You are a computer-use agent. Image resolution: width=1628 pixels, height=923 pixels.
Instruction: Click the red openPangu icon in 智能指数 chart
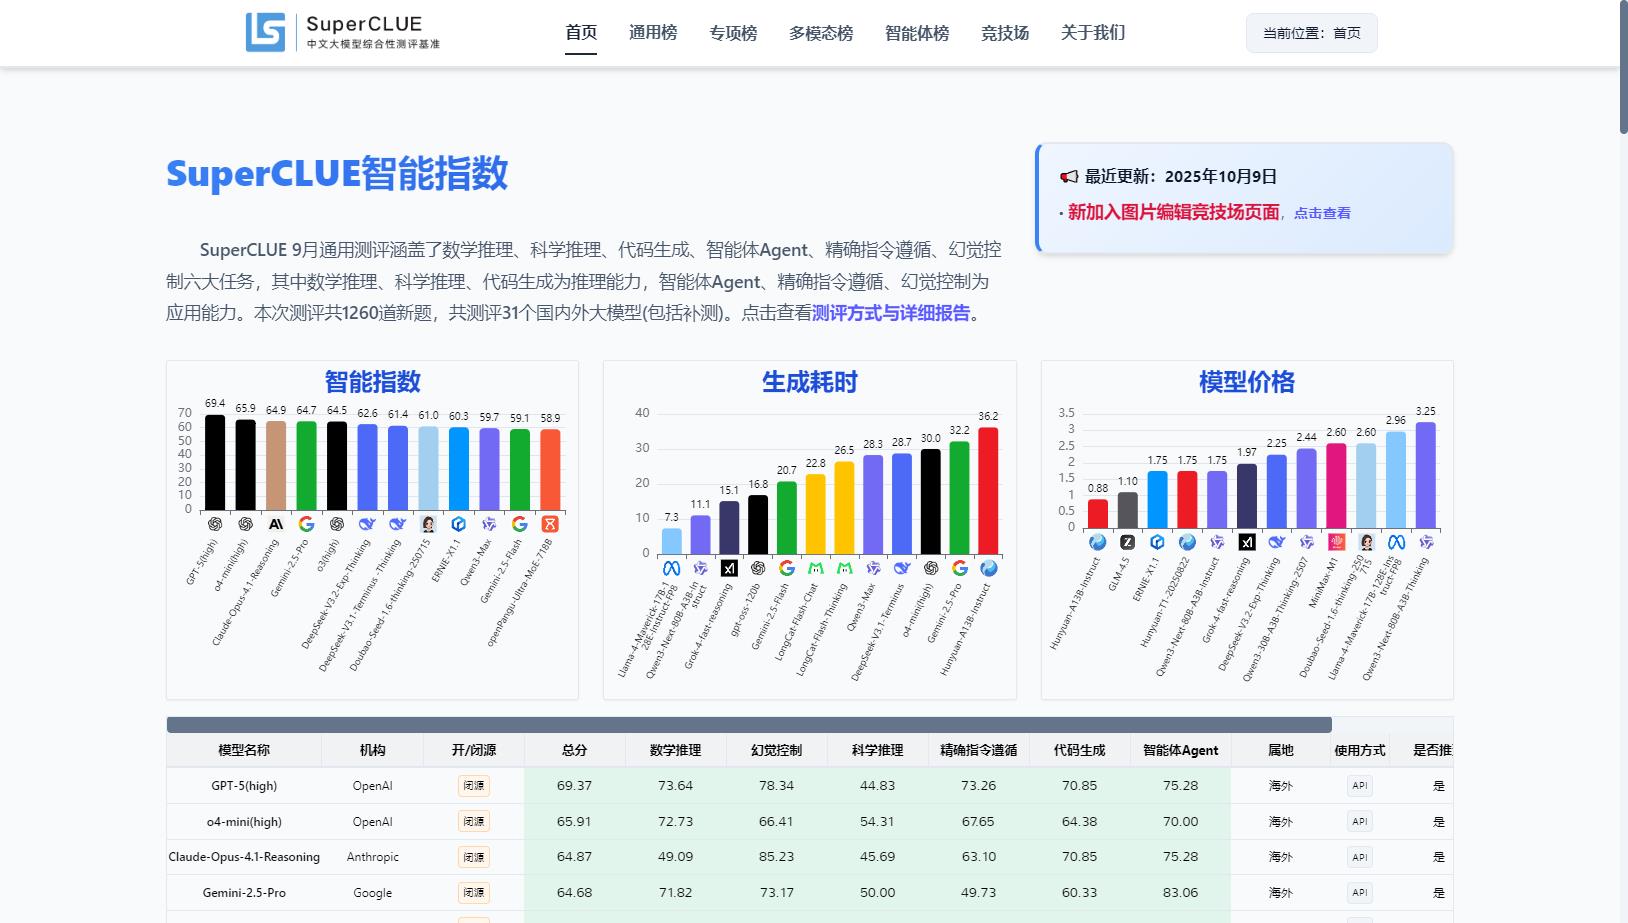(550, 524)
